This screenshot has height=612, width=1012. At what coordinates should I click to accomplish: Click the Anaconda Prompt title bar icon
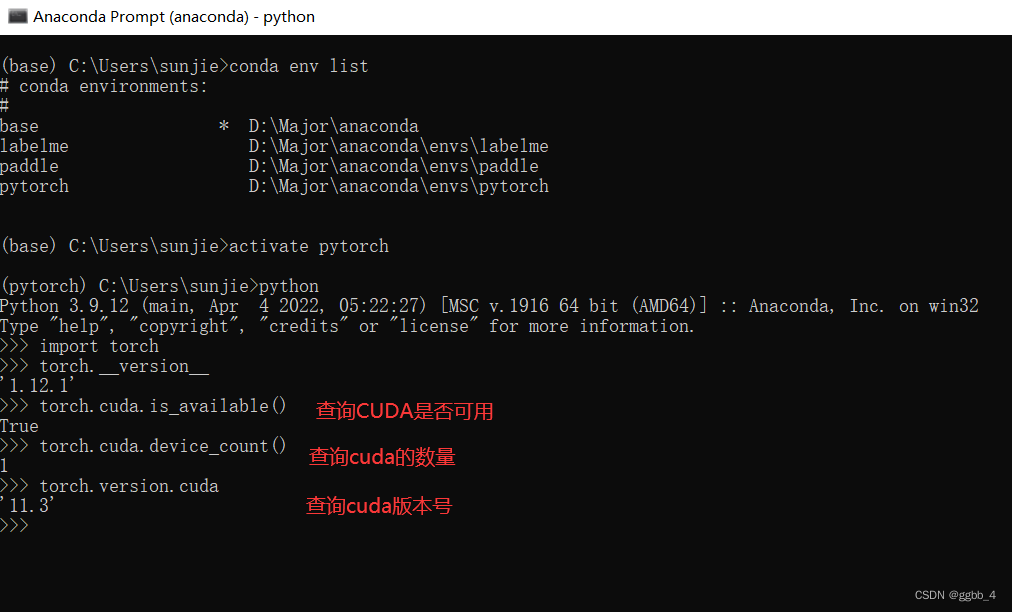click(x=14, y=16)
